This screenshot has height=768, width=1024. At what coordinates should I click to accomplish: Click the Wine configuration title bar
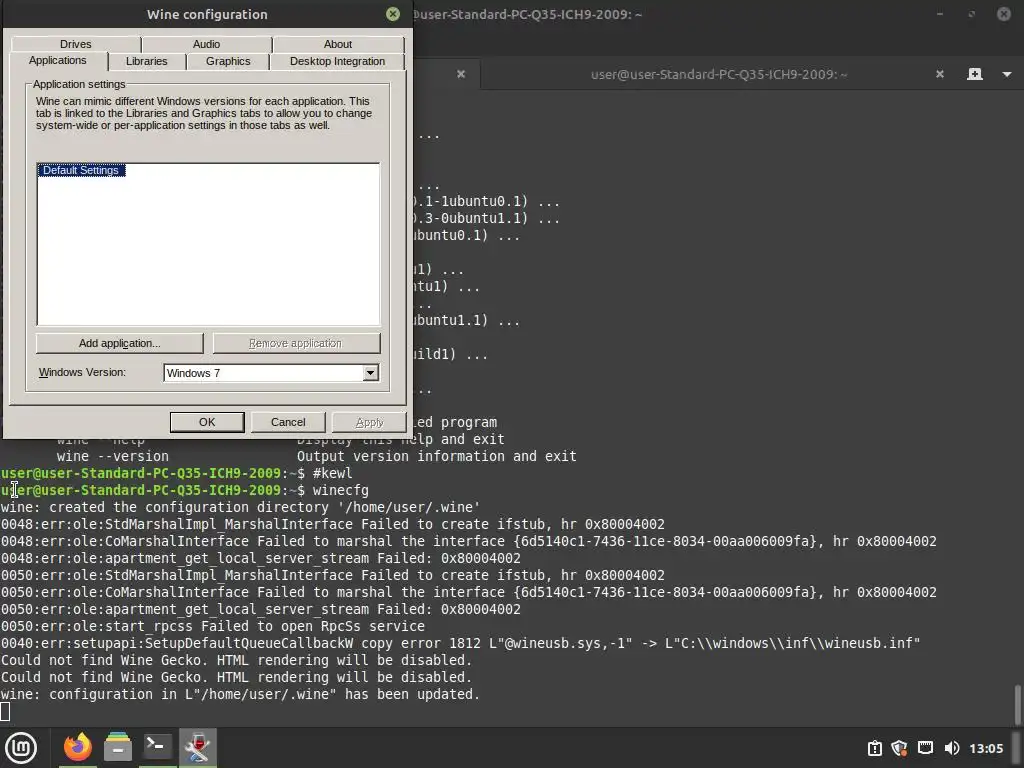tap(207, 14)
